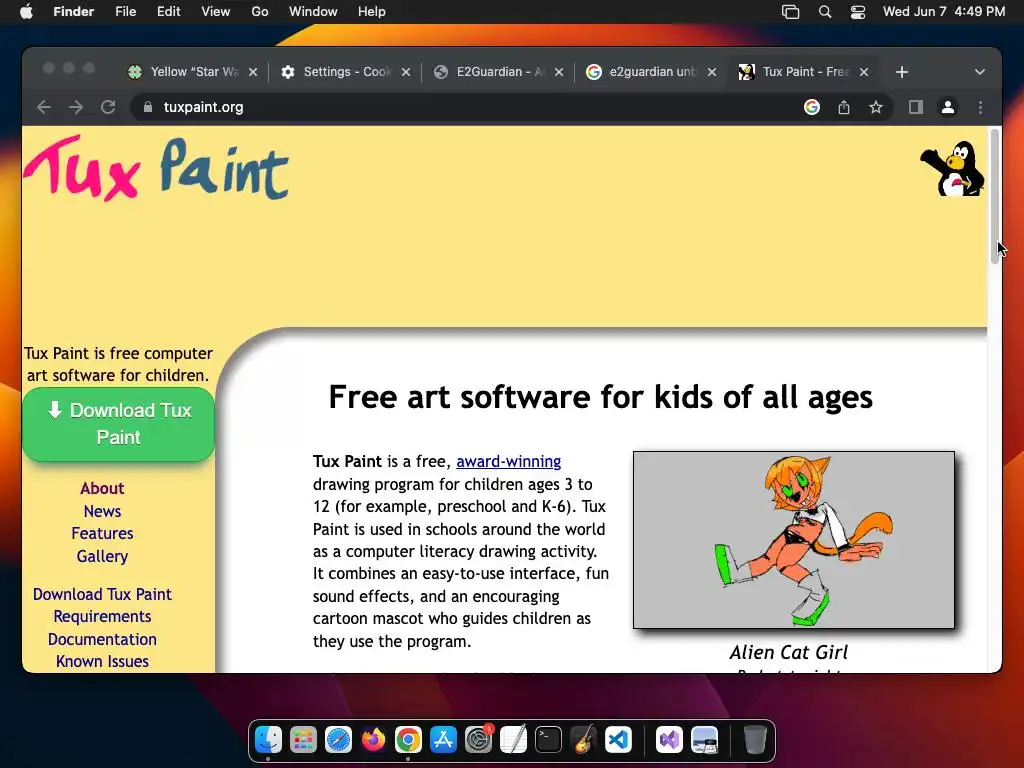Image resolution: width=1024 pixels, height=768 pixels.
Task: Click the date and time in menu bar
Action: pyautogui.click(x=944, y=12)
